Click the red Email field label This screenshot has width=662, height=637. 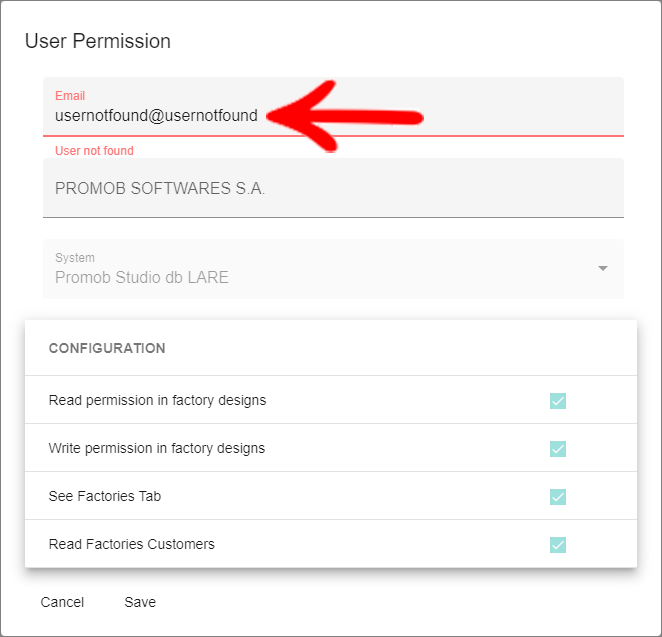70,96
